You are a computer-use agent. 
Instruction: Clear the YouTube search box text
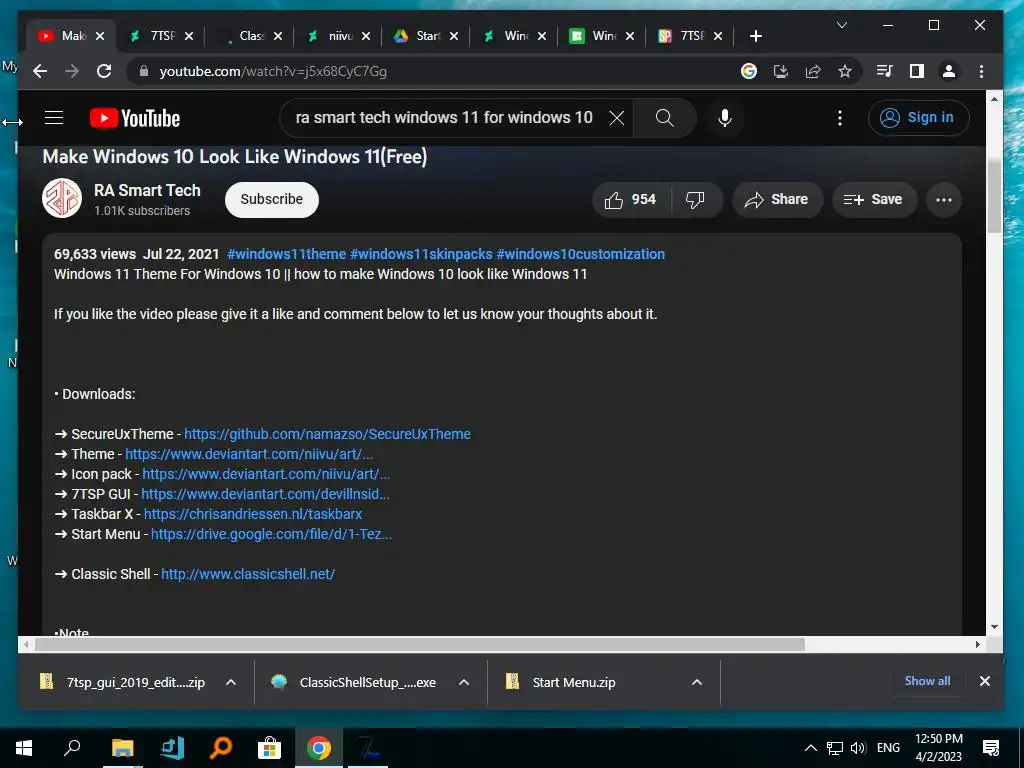point(616,118)
